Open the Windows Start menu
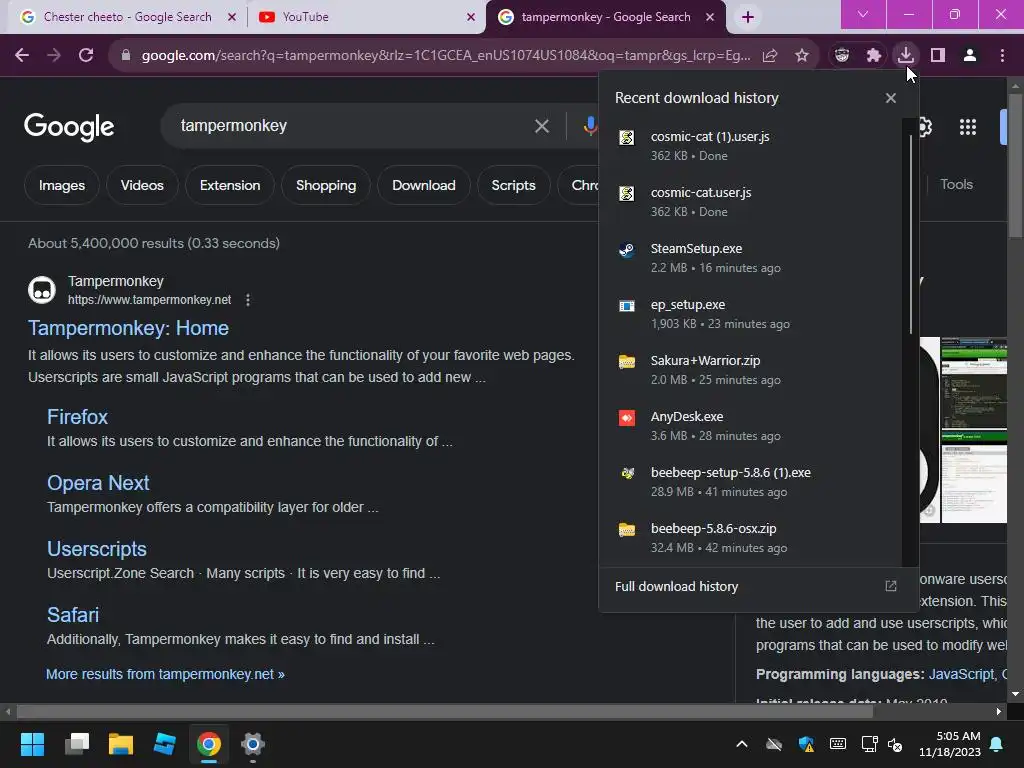 click(x=32, y=744)
